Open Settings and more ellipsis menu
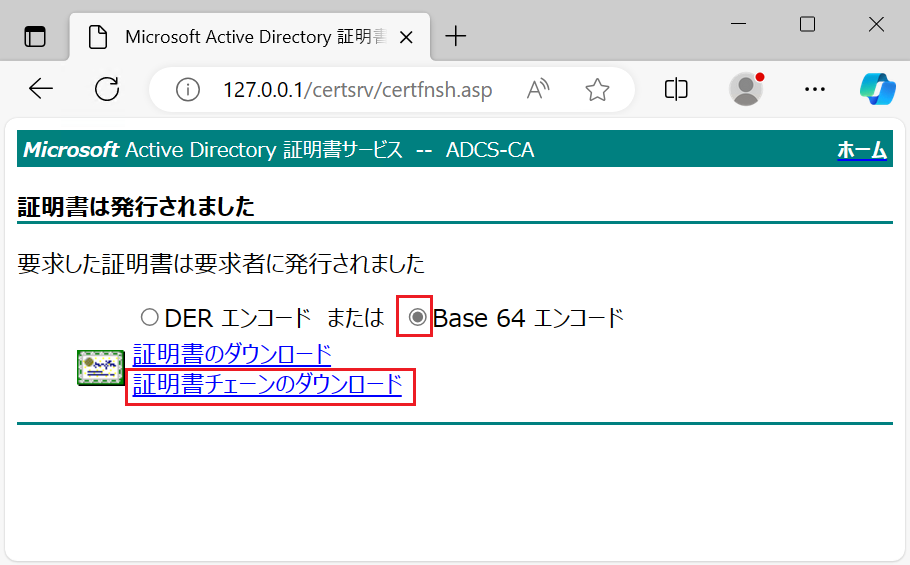Image resolution: width=910 pixels, height=565 pixels. (815, 89)
